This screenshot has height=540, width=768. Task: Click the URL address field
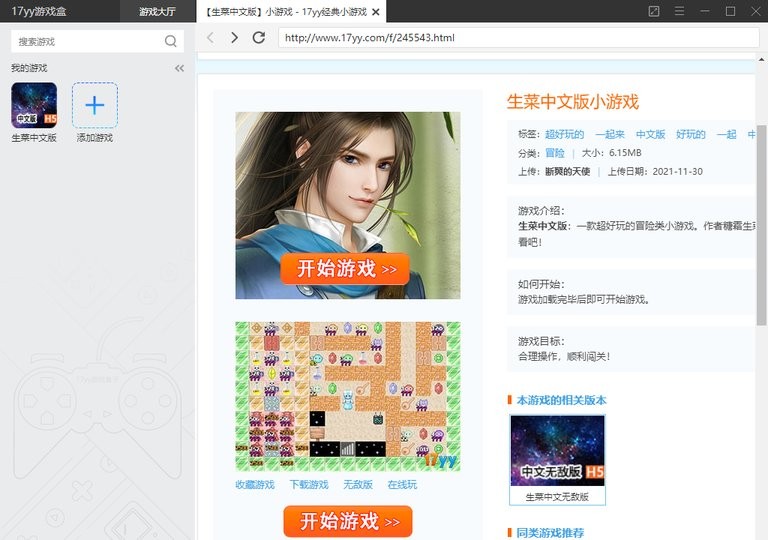[518, 38]
